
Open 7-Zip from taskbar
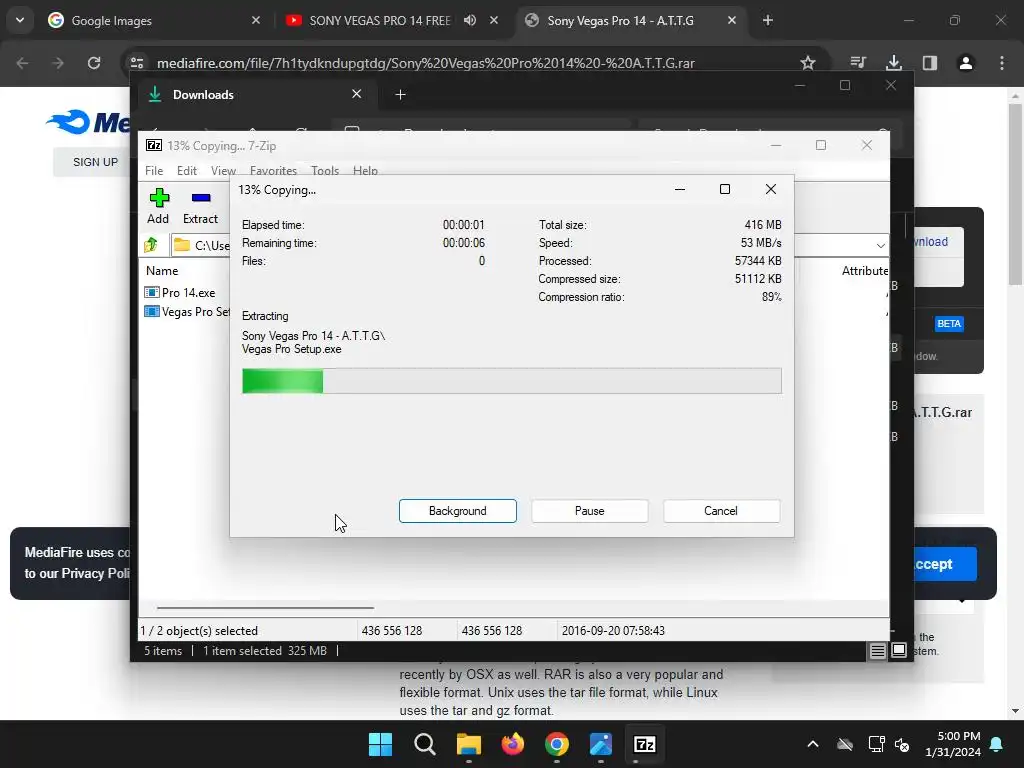point(645,744)
